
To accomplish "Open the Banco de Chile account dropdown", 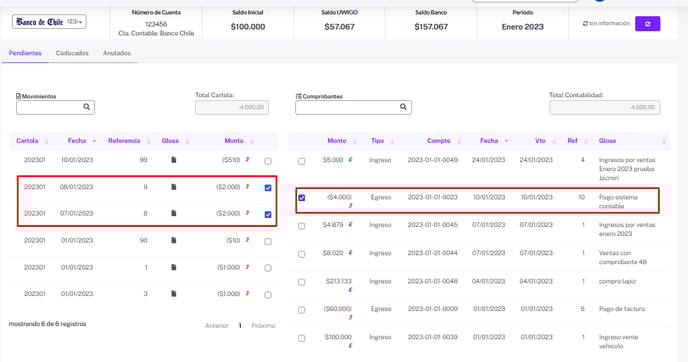I will click(49, 22).
